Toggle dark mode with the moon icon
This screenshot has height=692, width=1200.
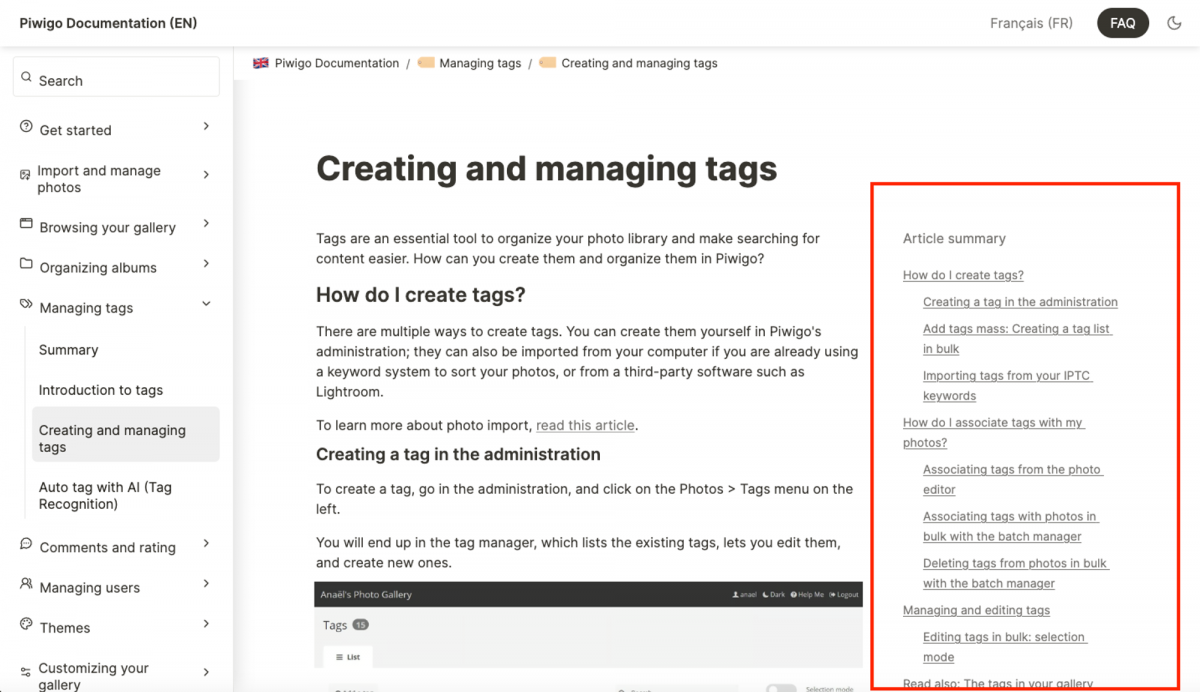pos(1174,22)
